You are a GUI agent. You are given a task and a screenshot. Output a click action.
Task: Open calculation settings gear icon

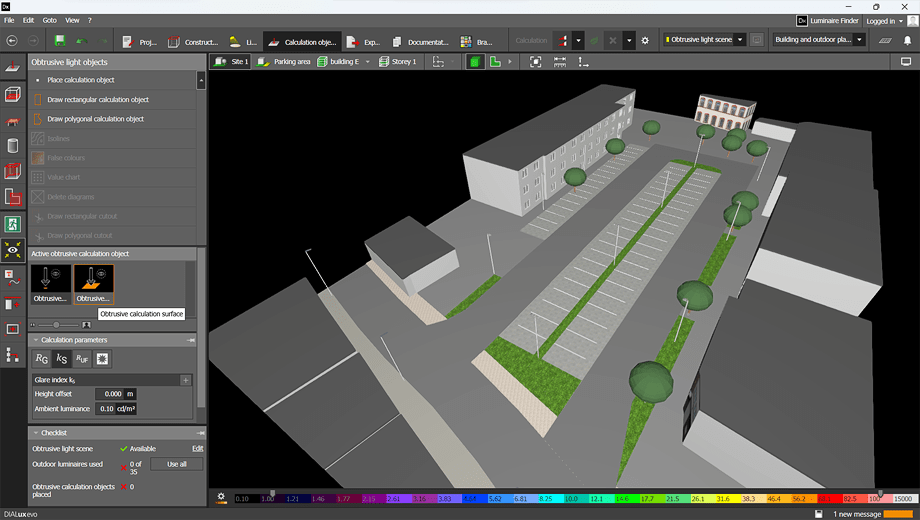(x=645, y=41)
